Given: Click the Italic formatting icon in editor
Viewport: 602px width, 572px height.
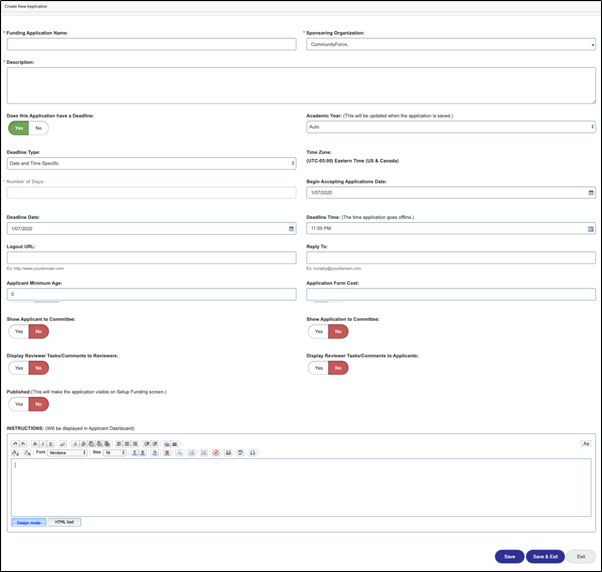Looking at the screenshot, I should (40, 442).
